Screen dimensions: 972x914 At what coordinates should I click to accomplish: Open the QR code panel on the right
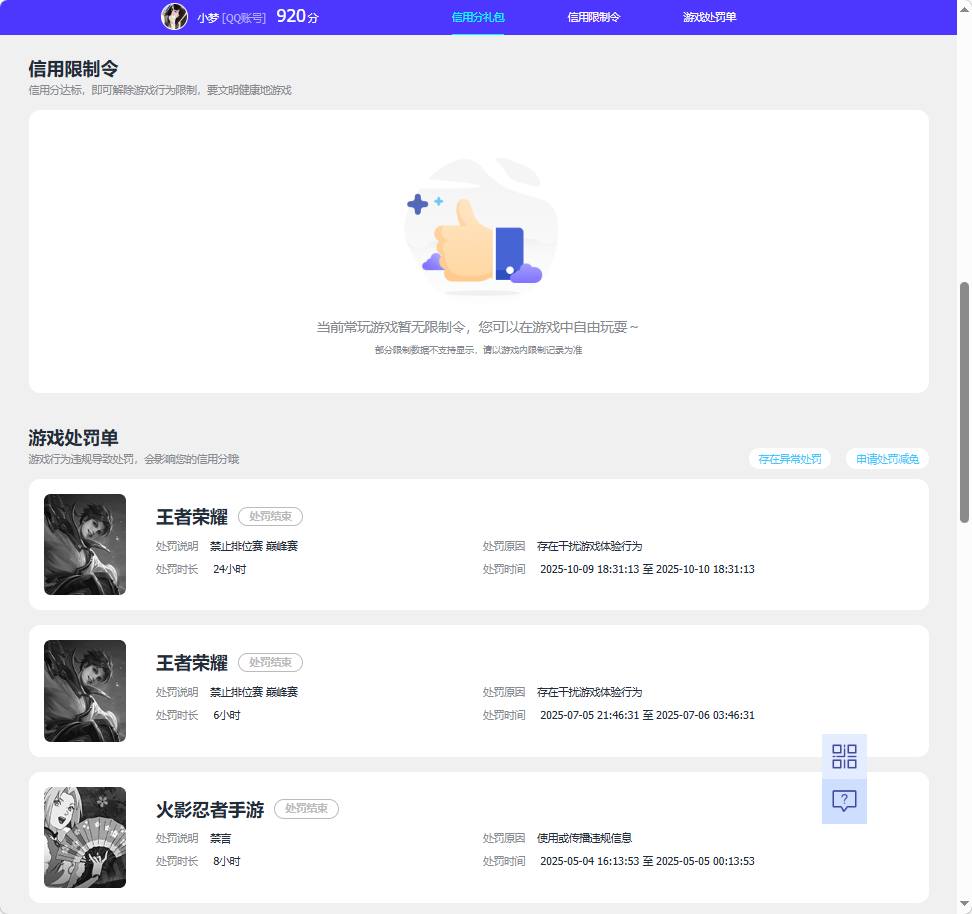(x=845, y=757)
